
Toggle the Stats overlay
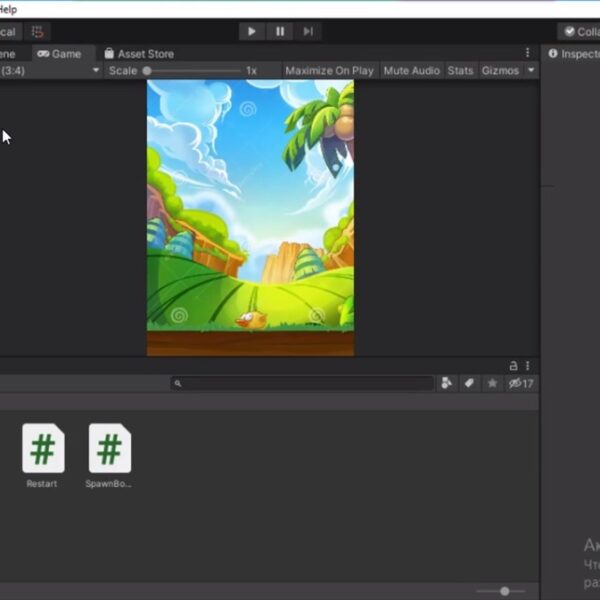(460, 71)
